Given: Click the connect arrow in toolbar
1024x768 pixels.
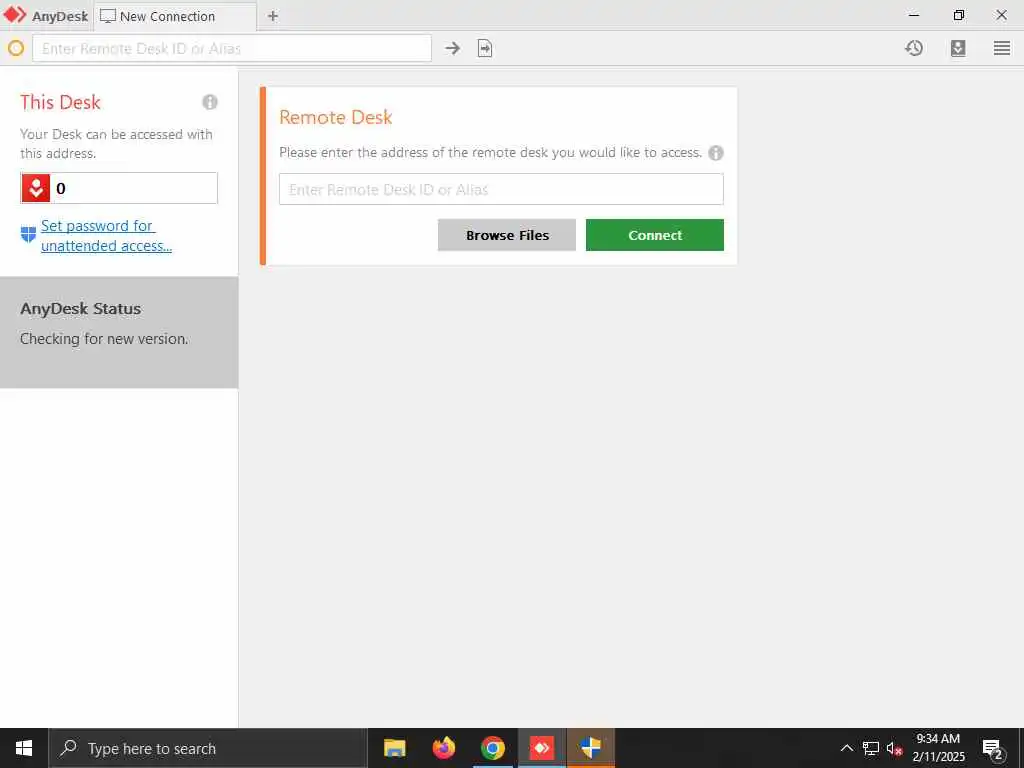Looking at the screenshot, I should pyautogui.click(x=453, y=48).
